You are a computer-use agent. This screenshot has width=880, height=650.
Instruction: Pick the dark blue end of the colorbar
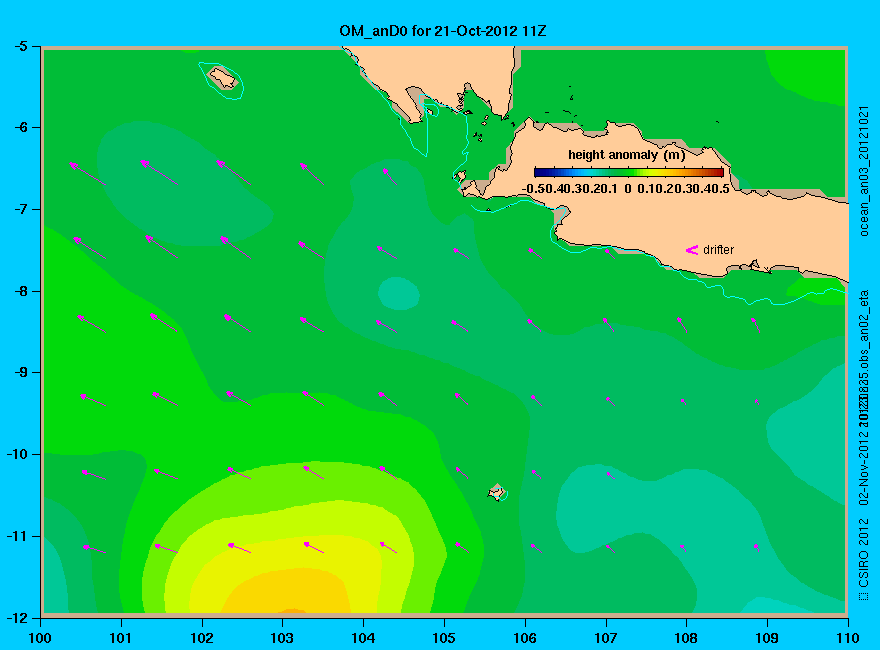pos(539,172)
